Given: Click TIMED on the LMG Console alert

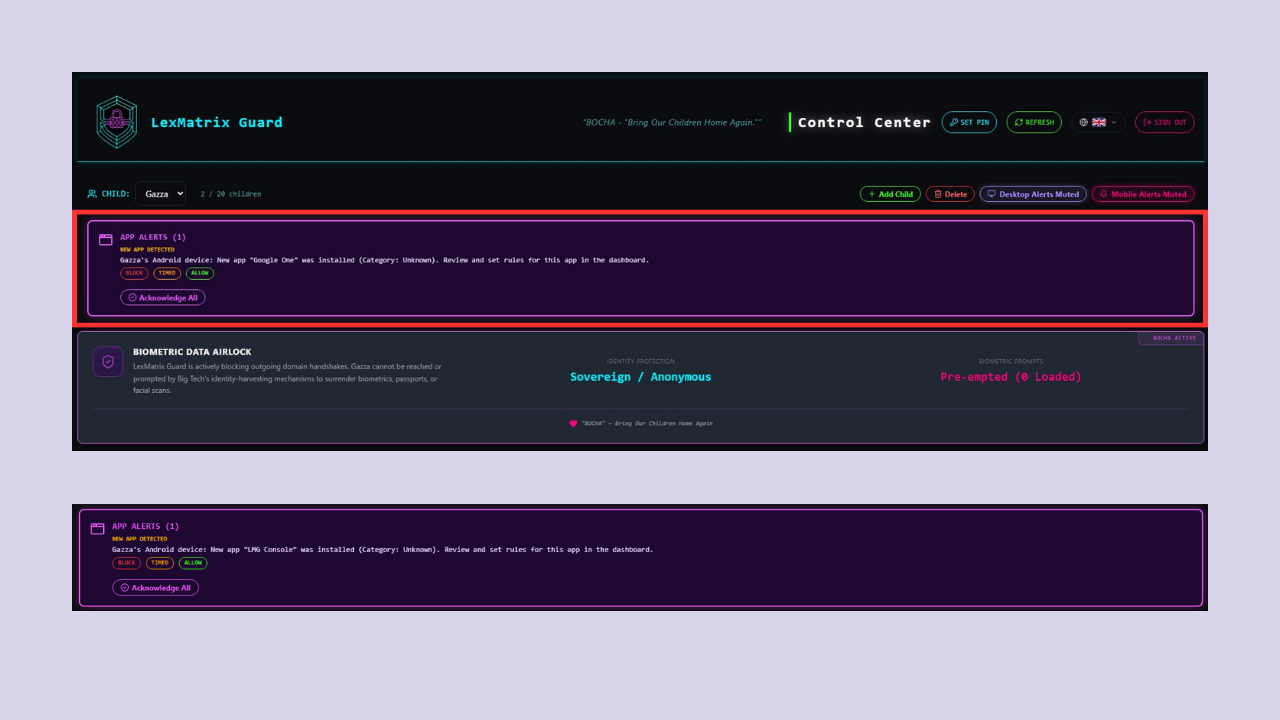Looking at the screenshot, I should pos(160,563).
